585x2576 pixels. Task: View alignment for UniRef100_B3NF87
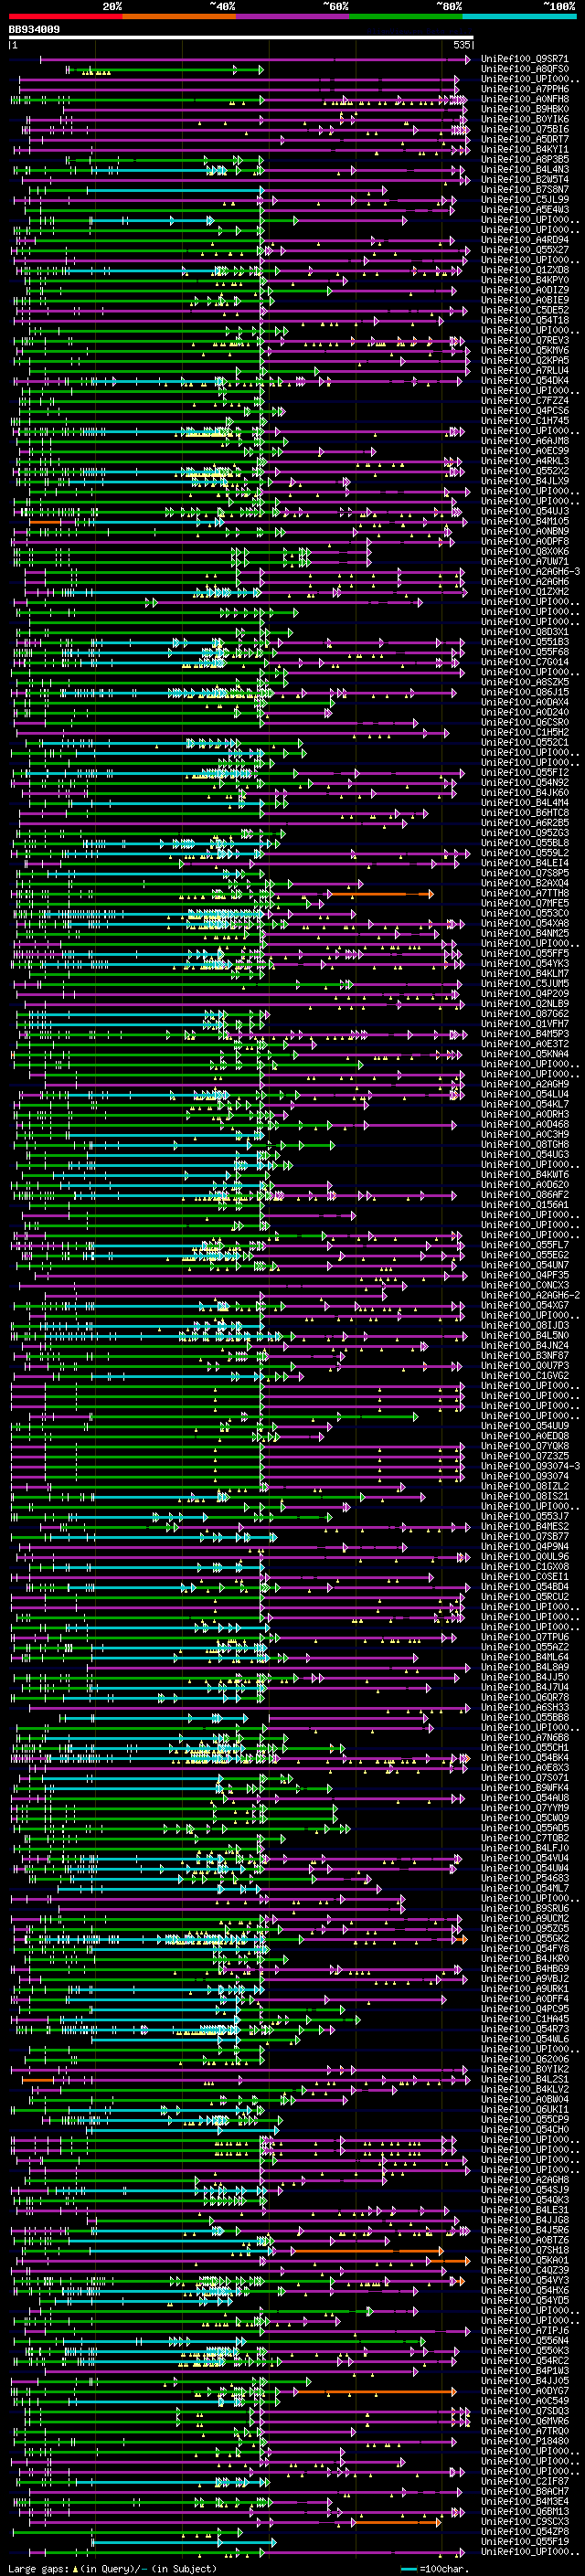click(525, 1355)
